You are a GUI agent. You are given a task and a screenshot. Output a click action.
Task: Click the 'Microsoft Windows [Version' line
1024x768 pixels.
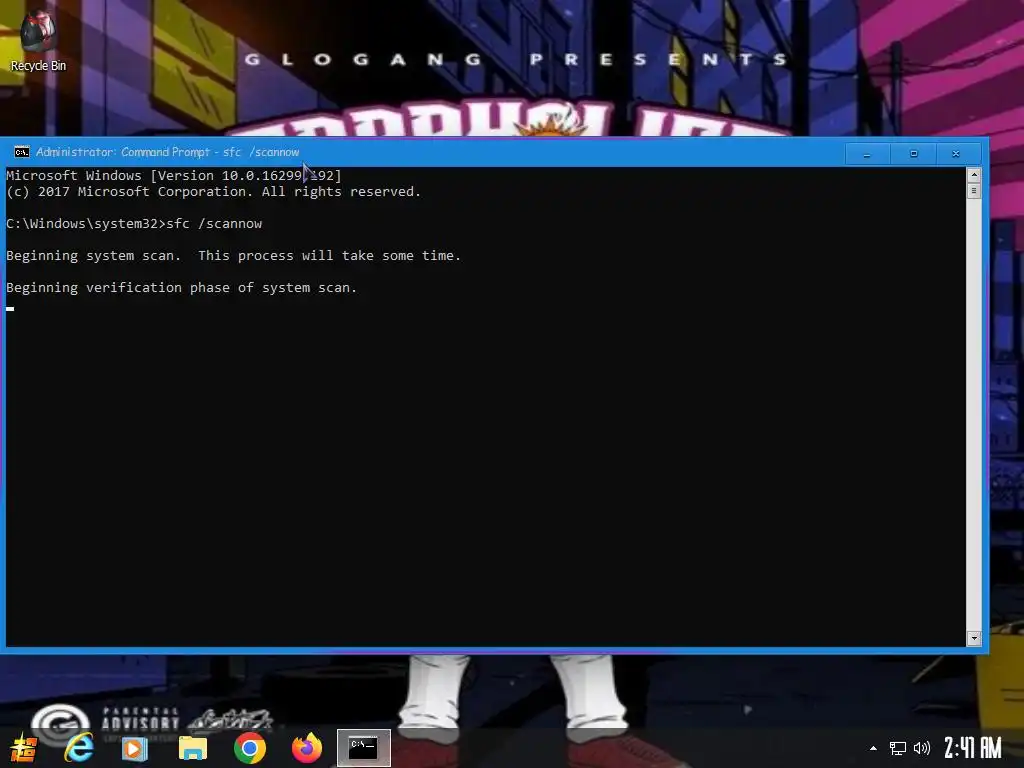click(x=174, y=175)
